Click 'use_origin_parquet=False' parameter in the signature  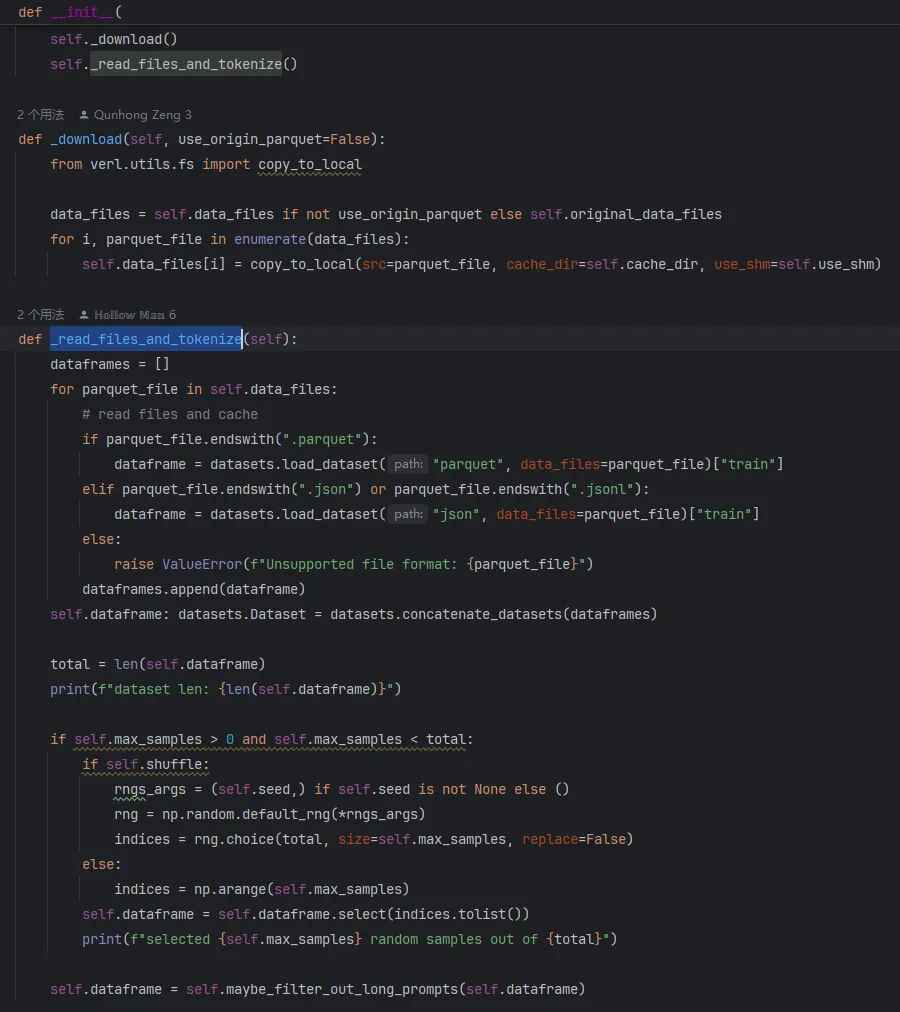(274, 139)
